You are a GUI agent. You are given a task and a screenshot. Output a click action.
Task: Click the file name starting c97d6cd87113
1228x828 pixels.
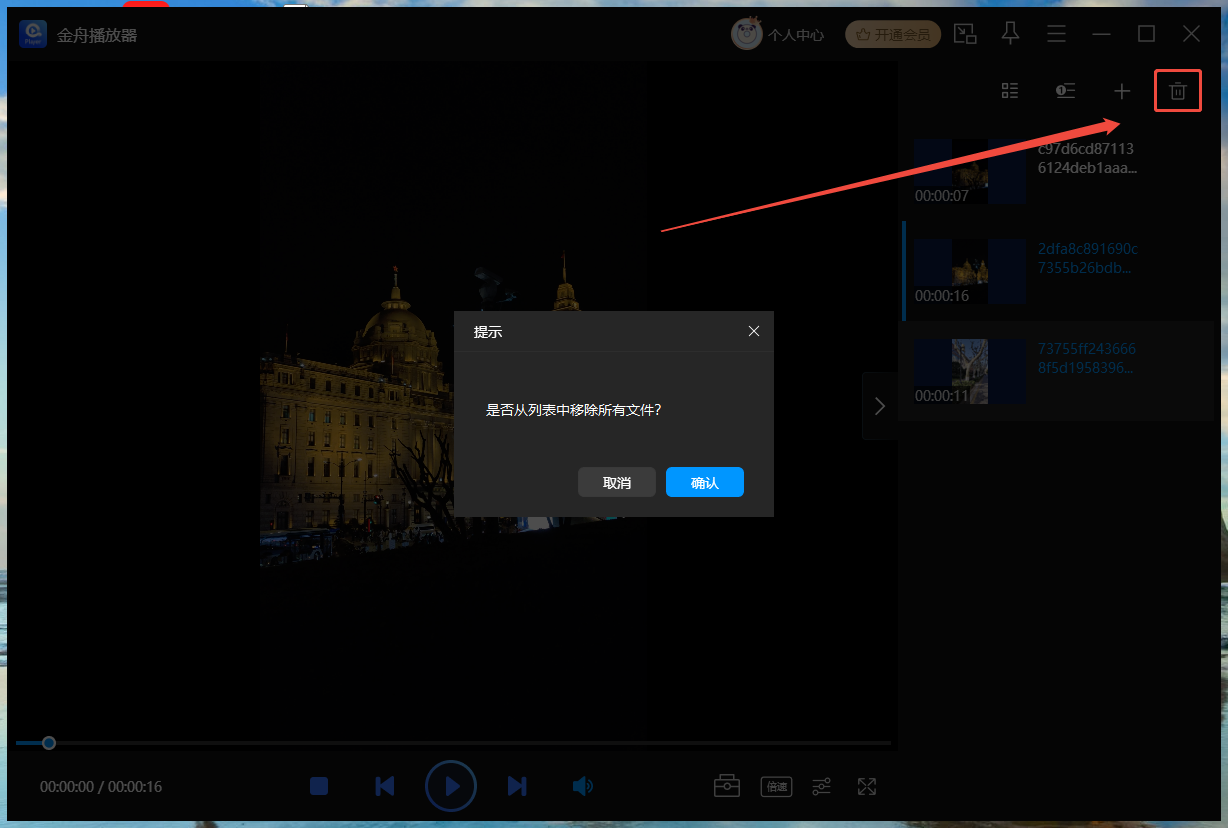(1087, 158)
